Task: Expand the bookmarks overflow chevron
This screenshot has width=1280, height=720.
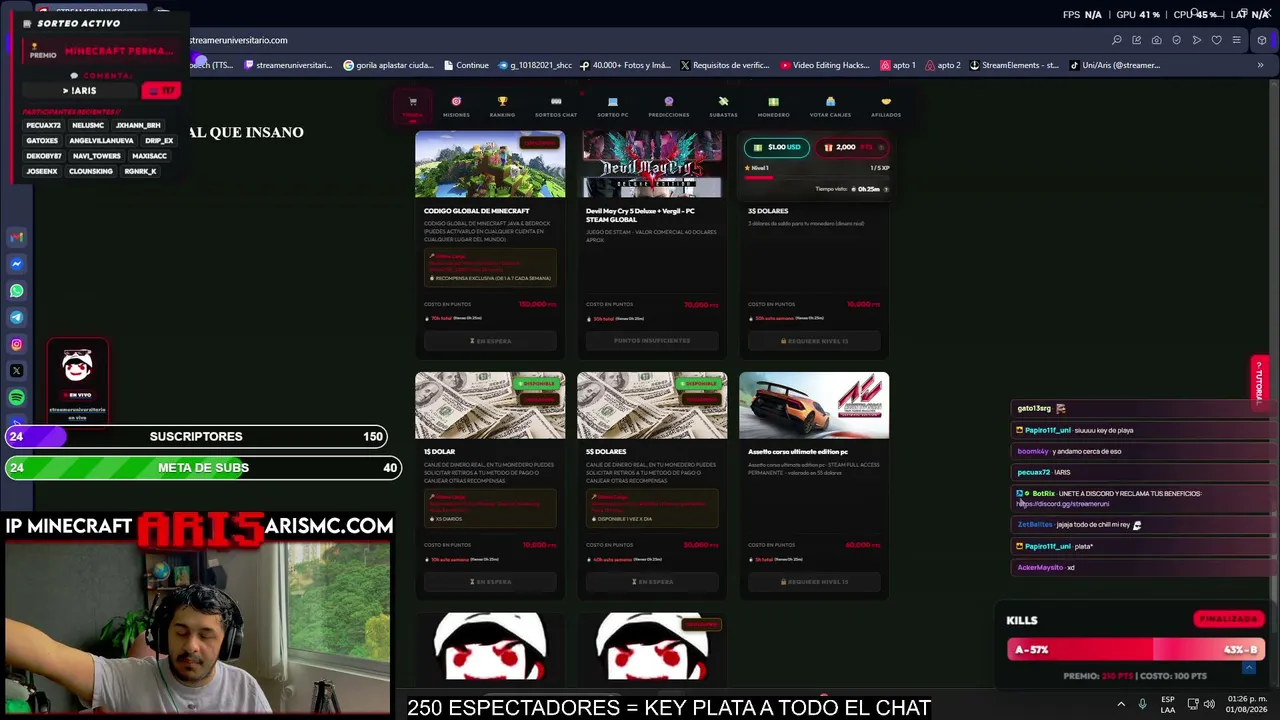Action: tap(1260, 65)
